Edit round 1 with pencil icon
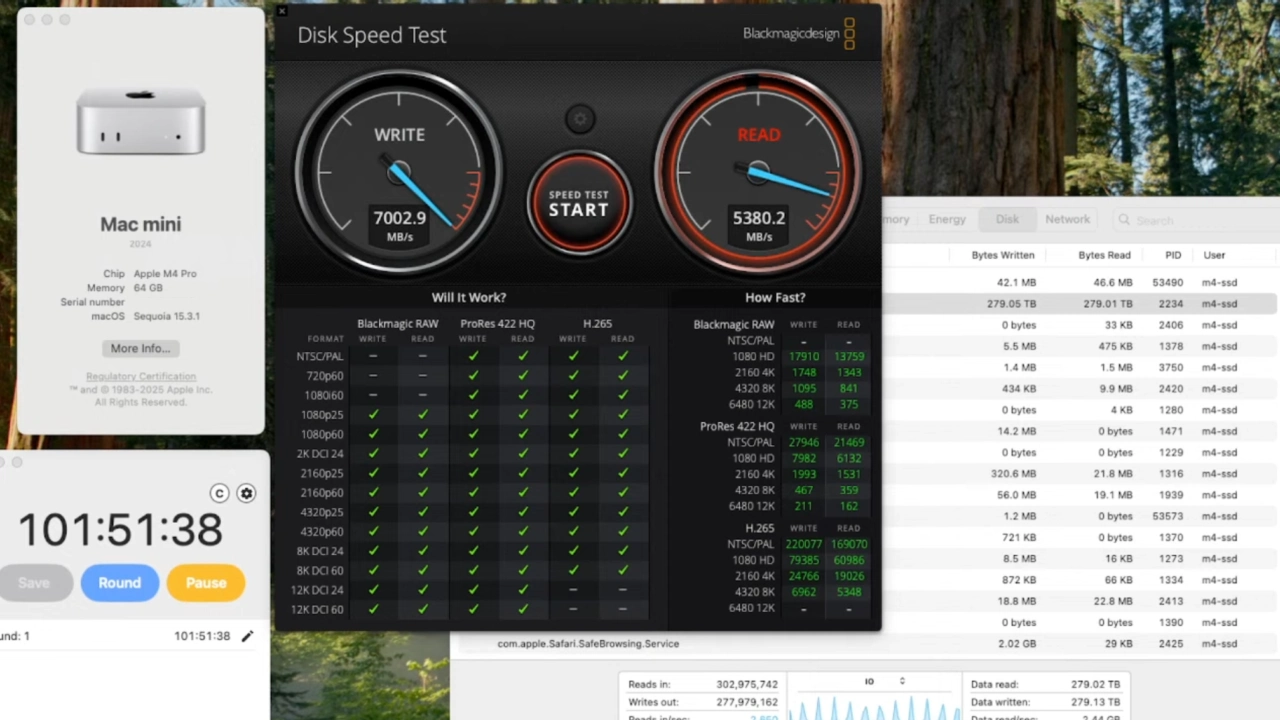1280x720 pixels. 247,636
